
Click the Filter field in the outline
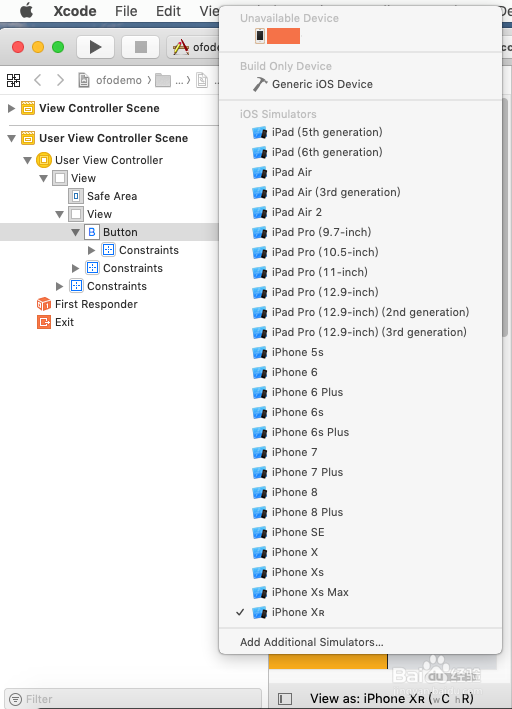point(133,699)
